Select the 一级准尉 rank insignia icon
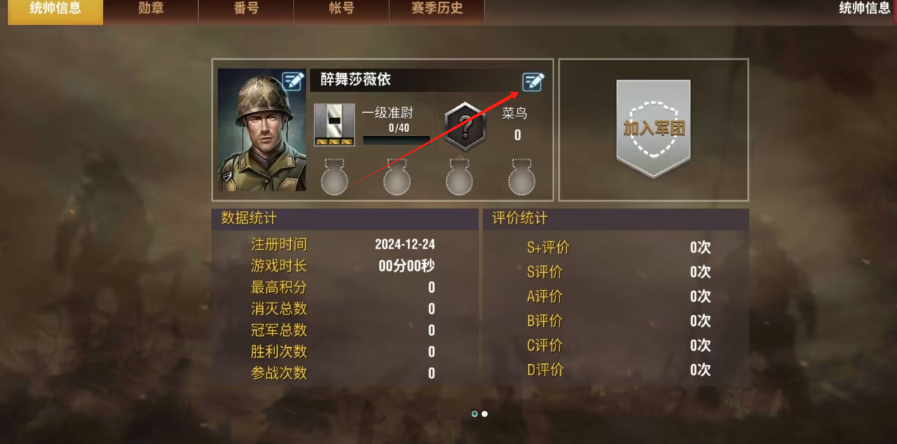897x444 pixels. [x=334, y=125]
